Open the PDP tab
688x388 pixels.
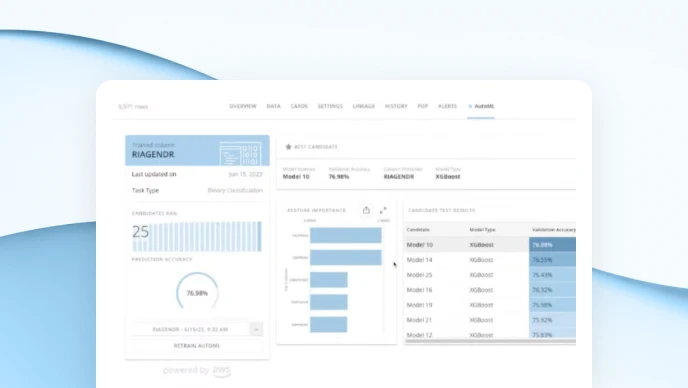point(423,106)
